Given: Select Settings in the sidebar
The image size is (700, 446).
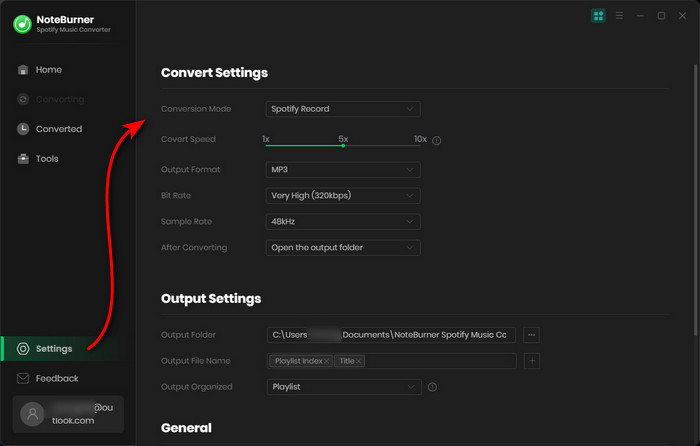Looking at the screenshot, I should pyautogui.click(x=54, y=349).
